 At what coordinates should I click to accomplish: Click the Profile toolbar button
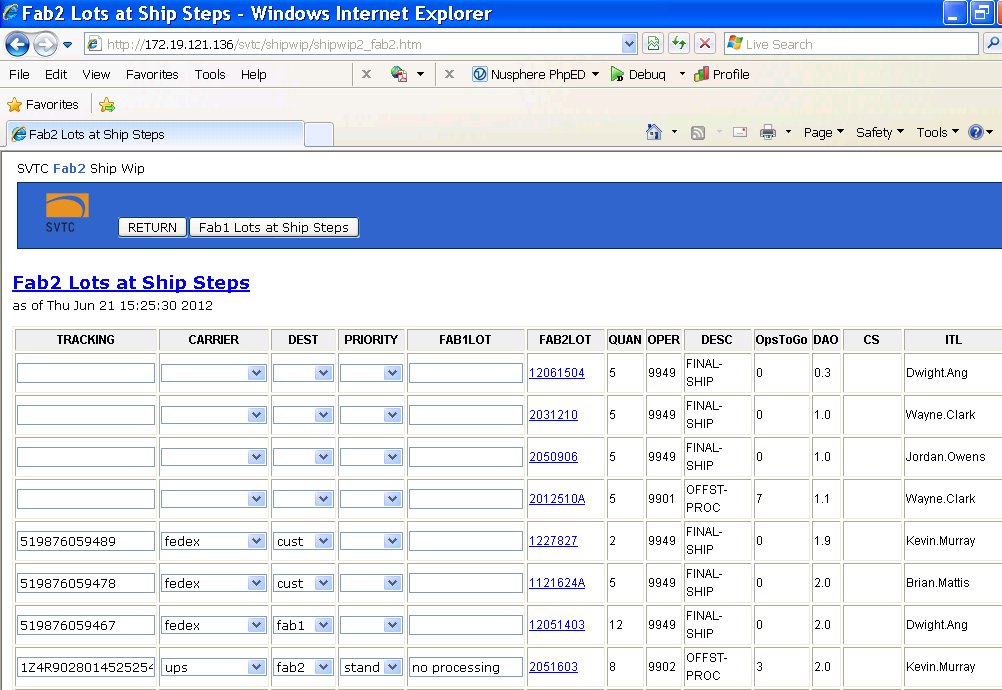click(x=722, y=74)
